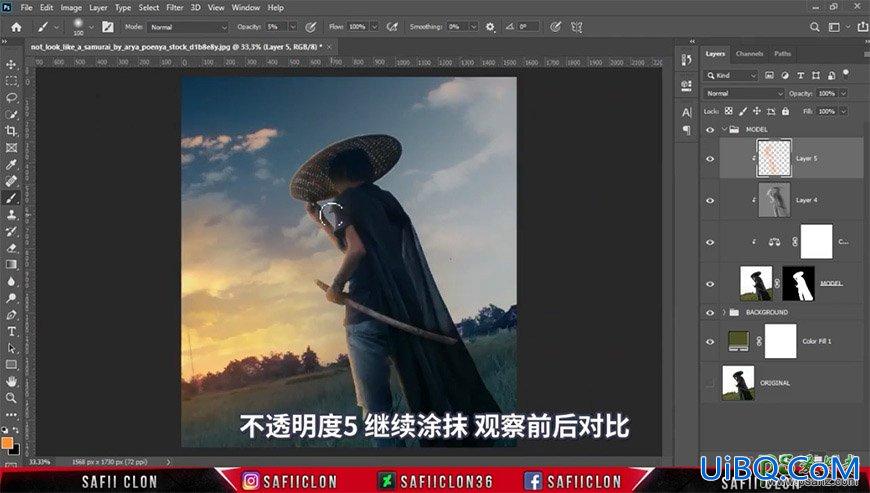Open the brush Opacity dropdown arrow
This screenshot has height=493, width=870.
(293, 27)
